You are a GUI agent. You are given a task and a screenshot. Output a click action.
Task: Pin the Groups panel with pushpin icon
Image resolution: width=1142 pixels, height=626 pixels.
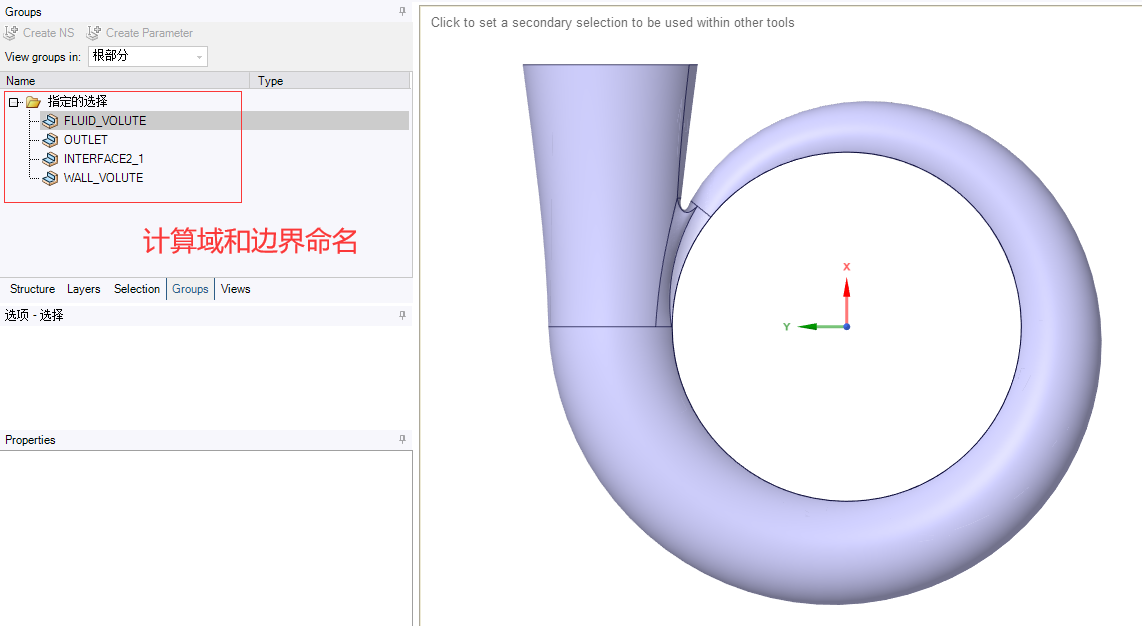tap(402, 12)
